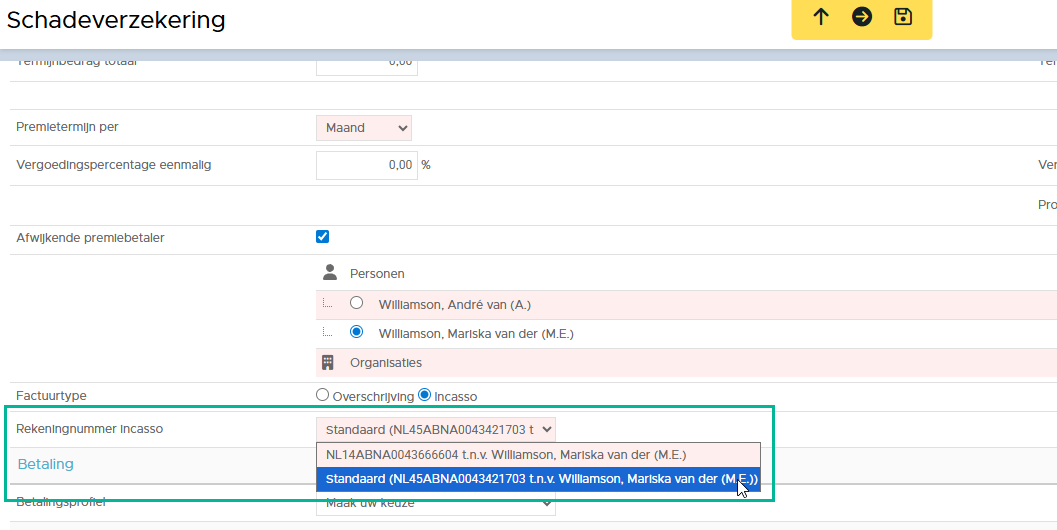The height and width of the screenshot is (530, 1057).
Task: Click the building icon beside Organisaties
Action: 328,362
